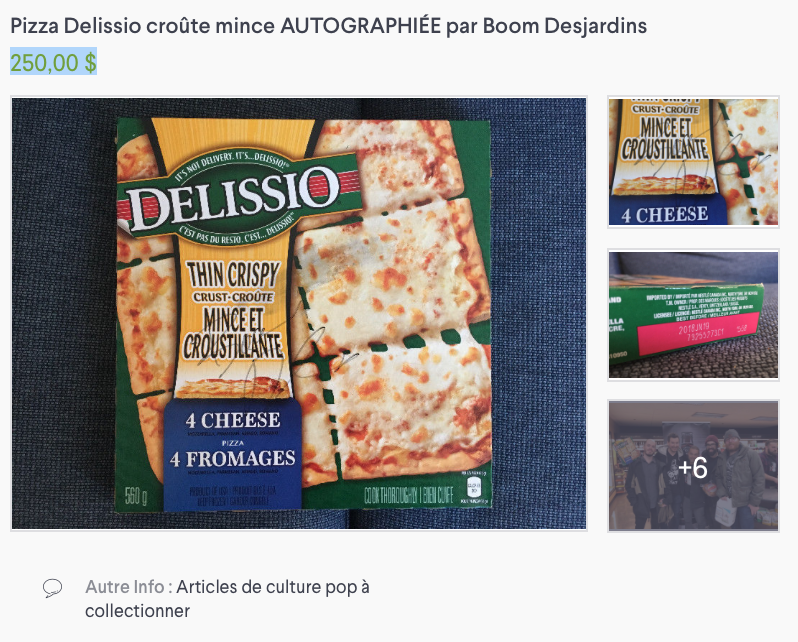Click the DELISSIO logo on the main photo

234,201
